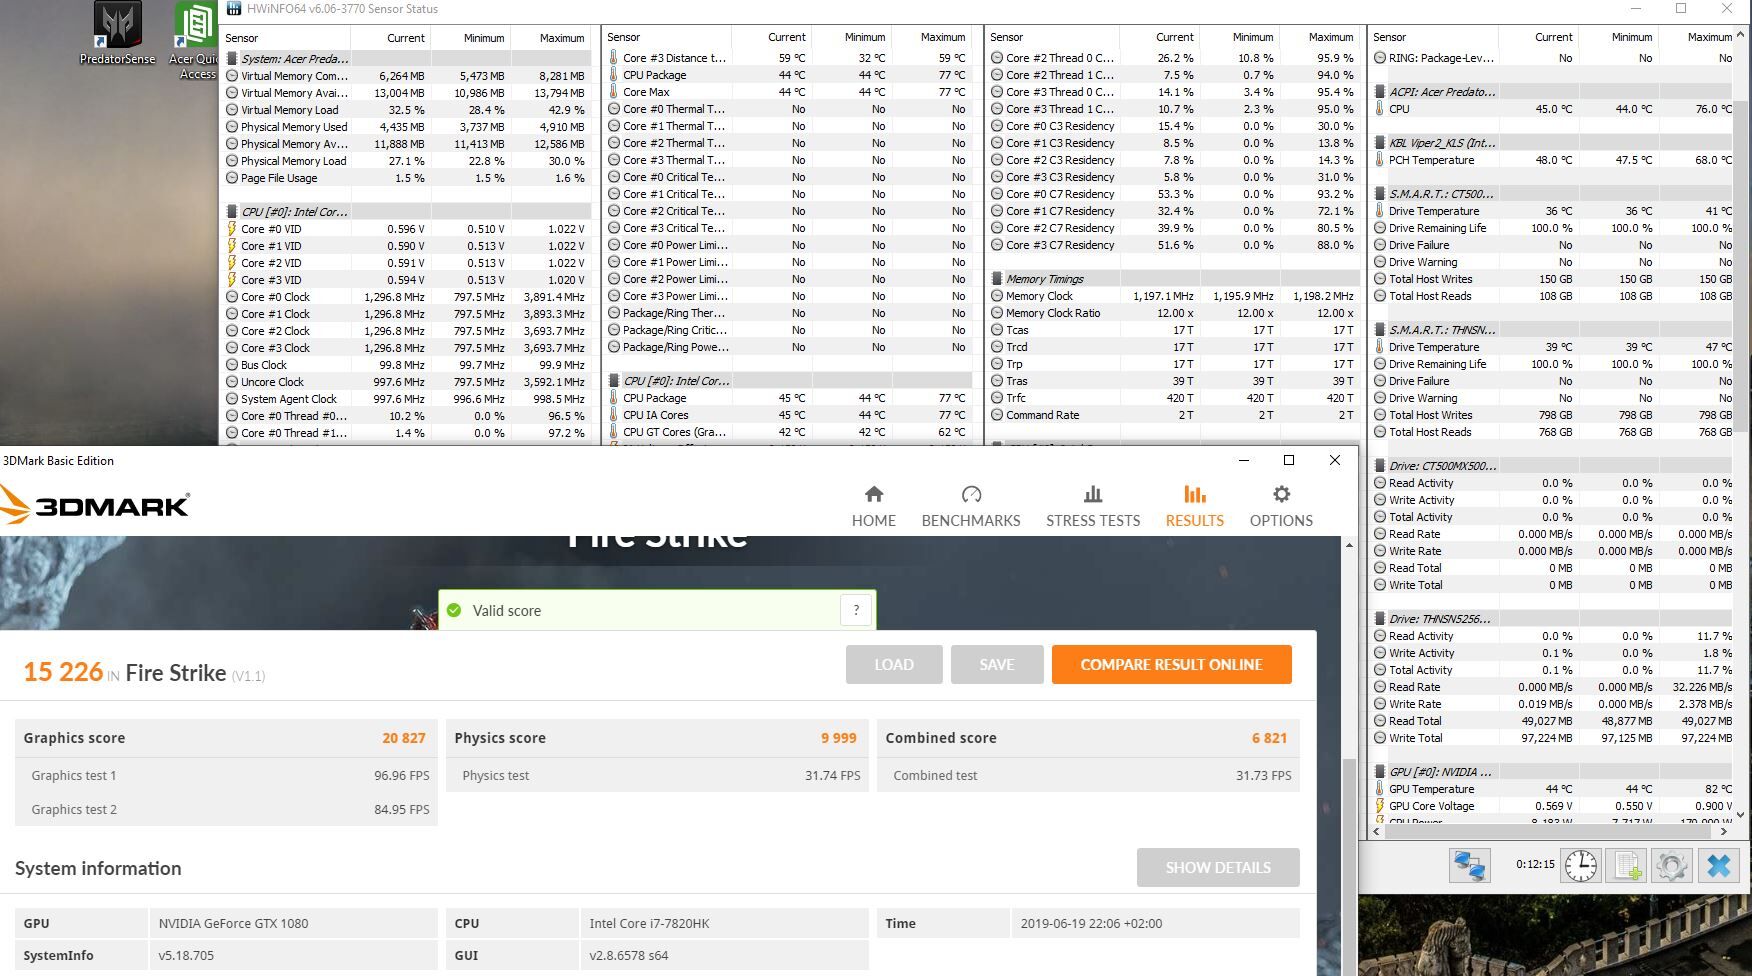The width and height of the screenshot is (1752, 976).
Task: Select the Virtual Memory Load sensor row
Action: (x=407, y=110)
